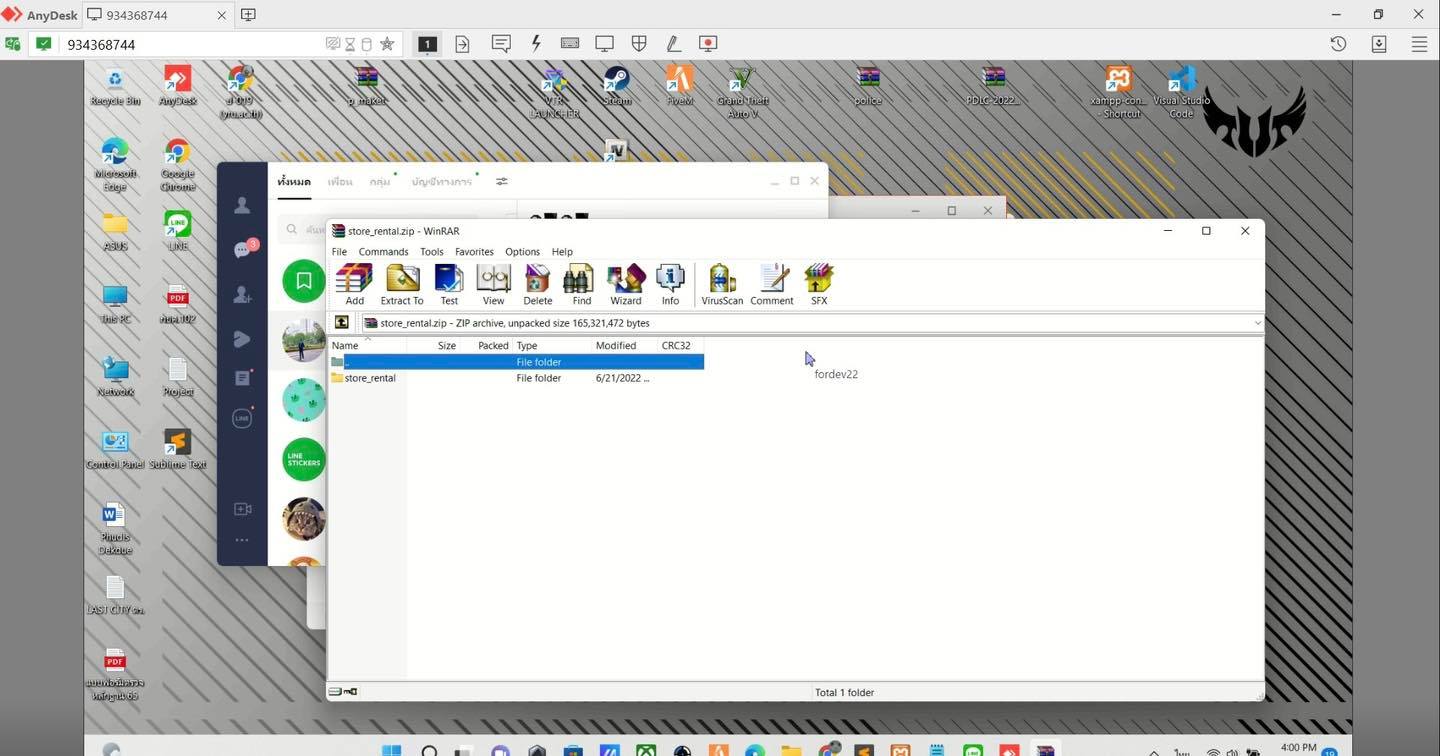The height and width of the screenshot is (756, 1440).
Task: Open the remote Windows Start button
Action: coord(391,750)
